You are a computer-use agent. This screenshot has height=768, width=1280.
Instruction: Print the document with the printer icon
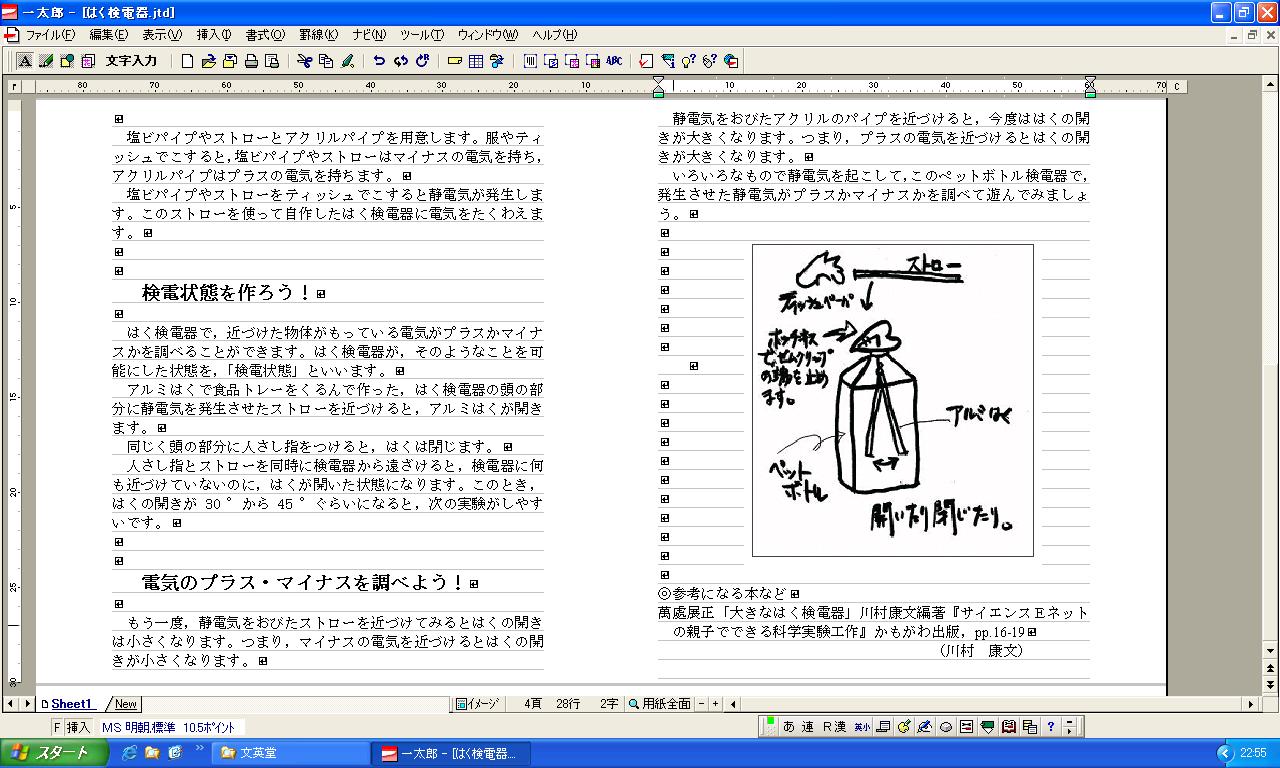tap(251, 61)
